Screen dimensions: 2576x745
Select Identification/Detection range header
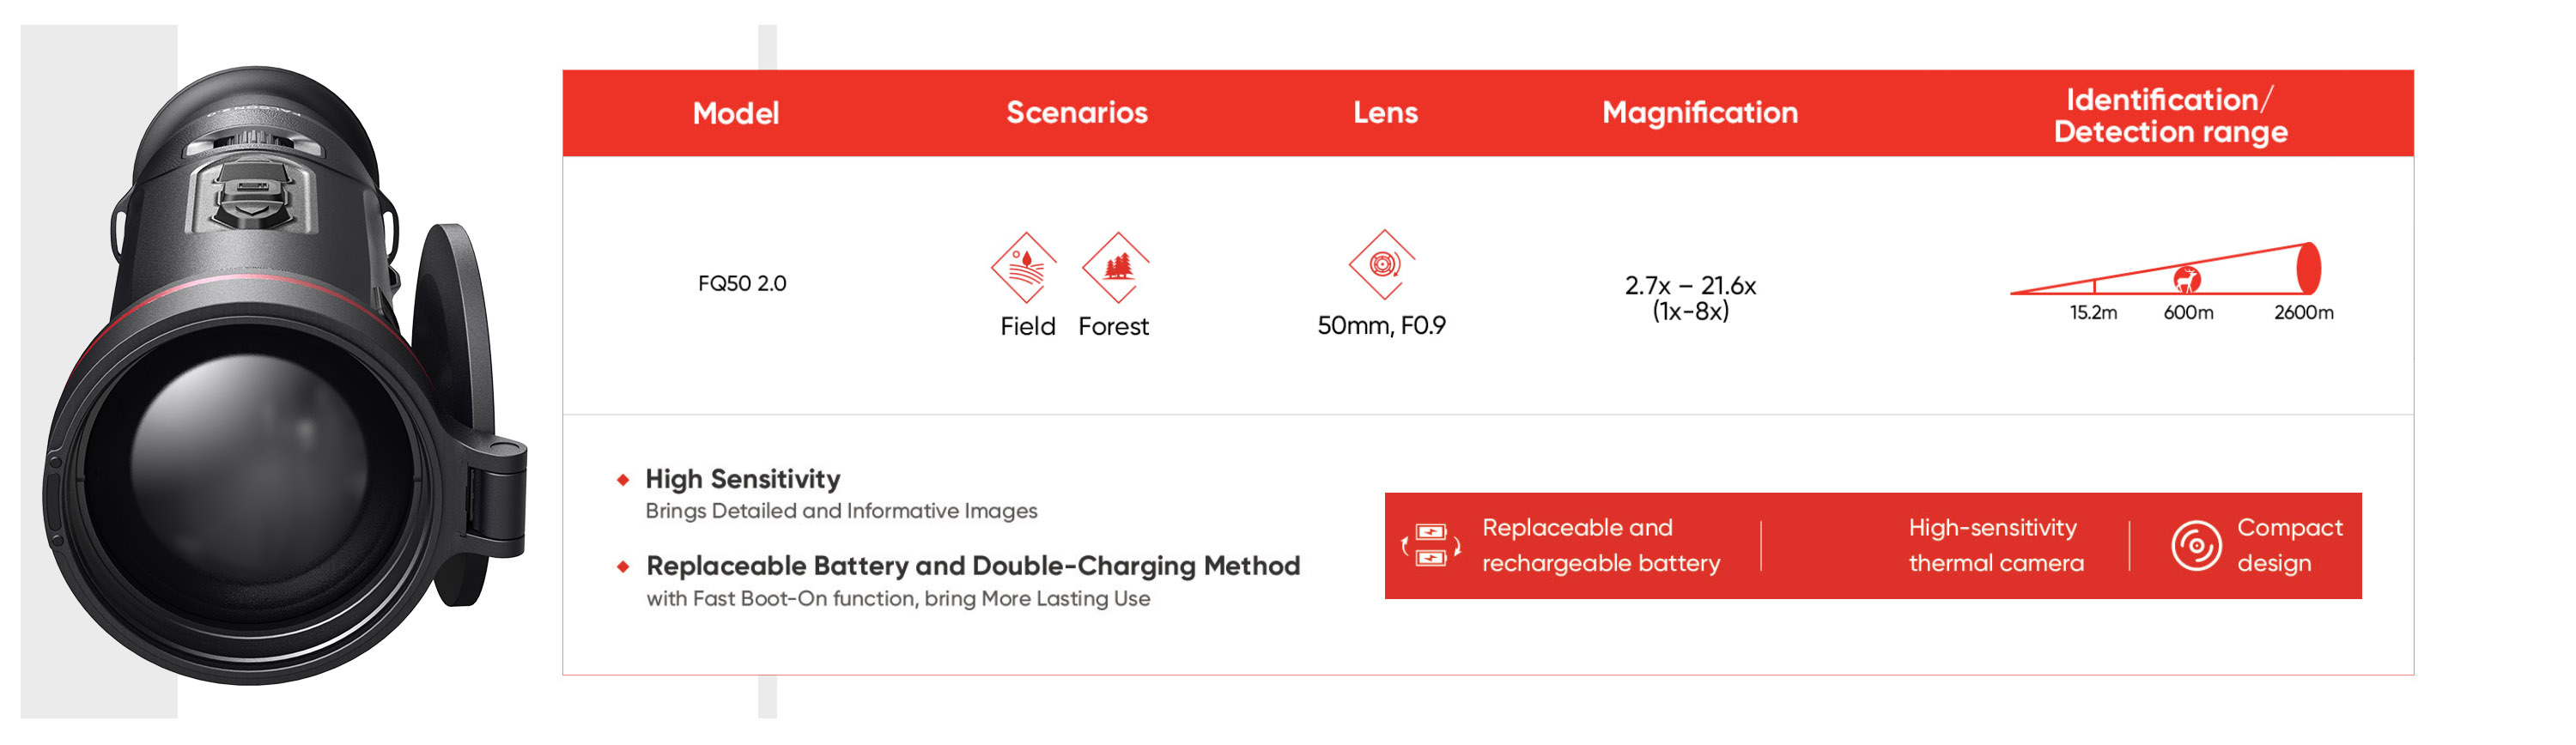pyautogui.click(x=2169, y=115)
